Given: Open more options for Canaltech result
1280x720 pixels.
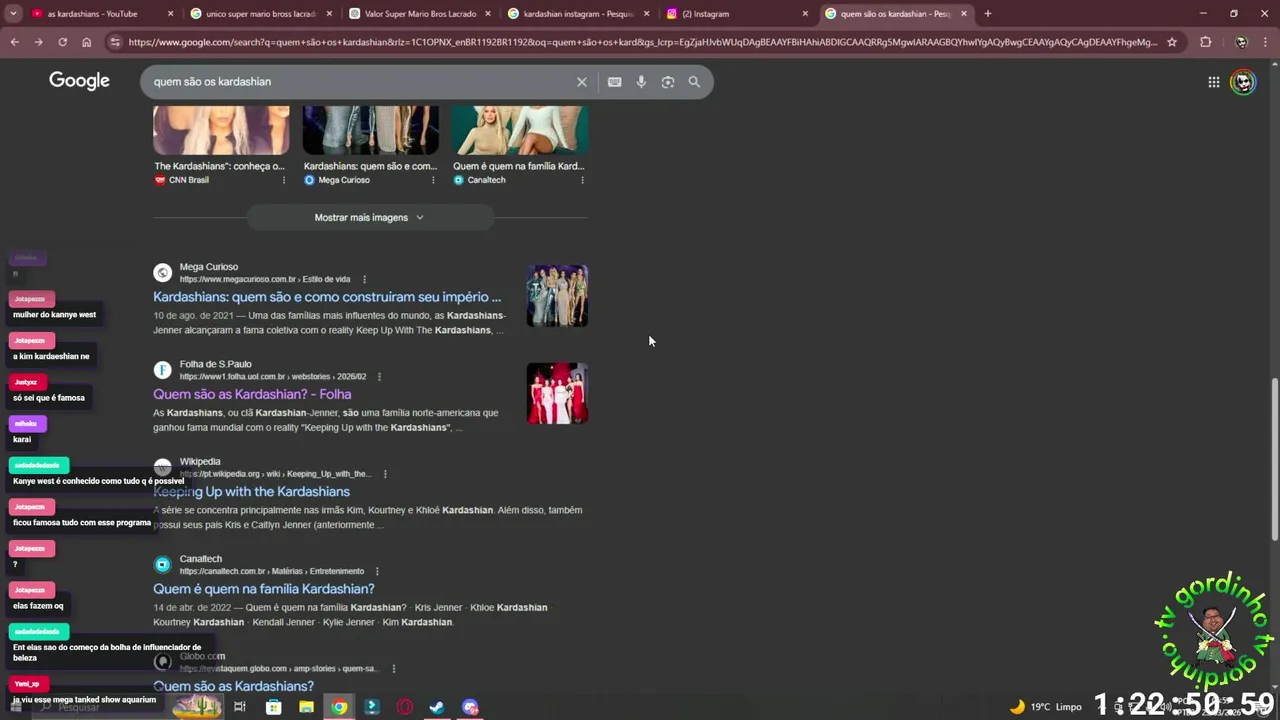Looking at the screenshot, I should [377, 571].
